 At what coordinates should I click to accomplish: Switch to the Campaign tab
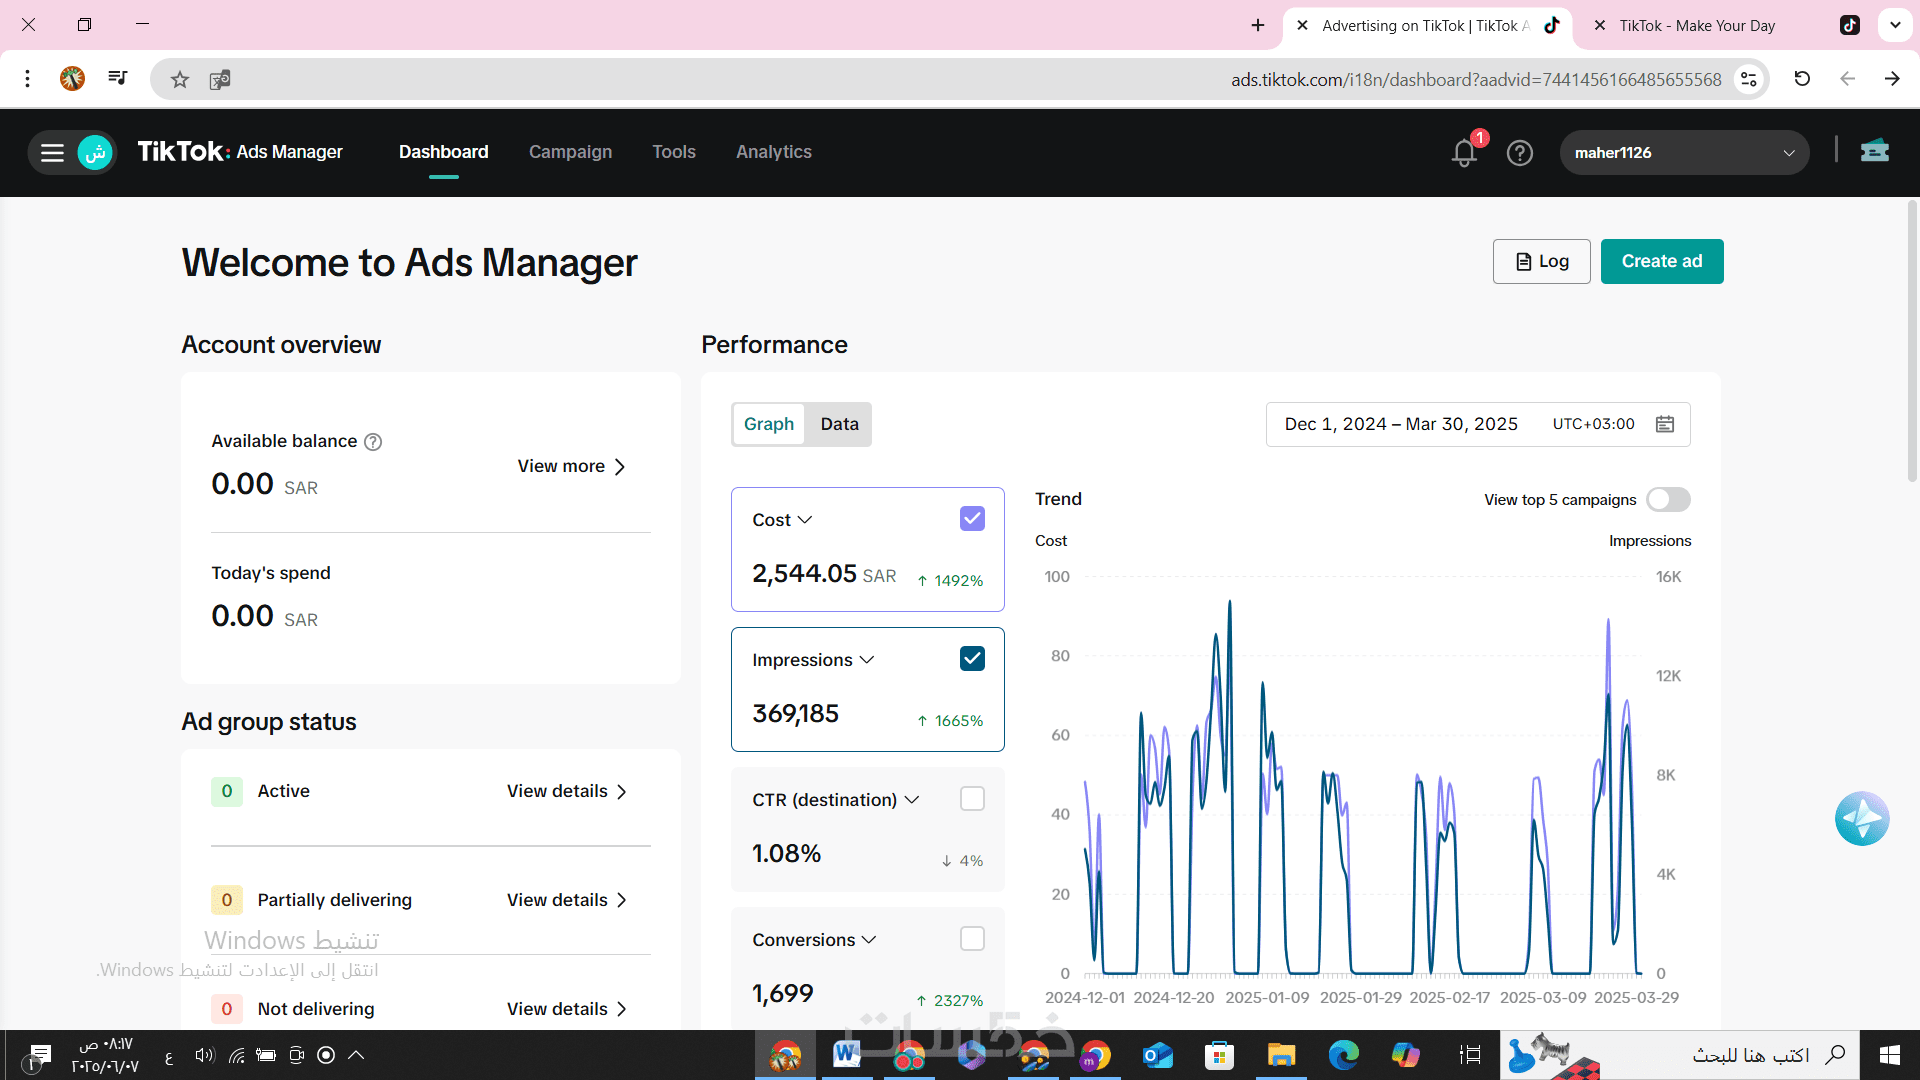pyautogui.click(x=570, y=152)
